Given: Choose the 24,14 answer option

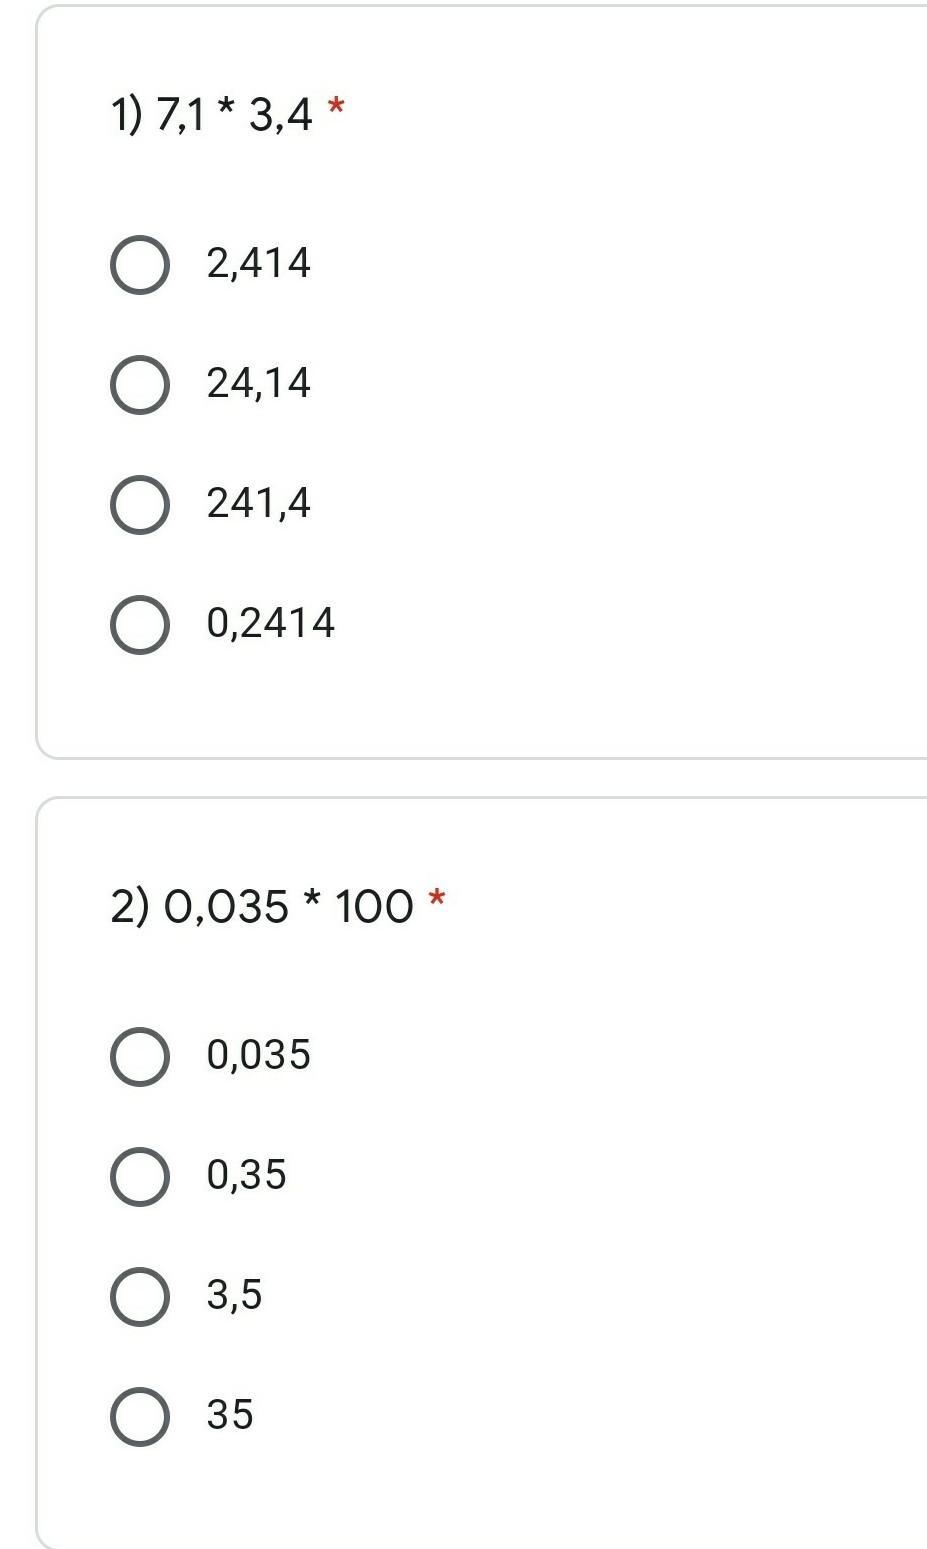Looking at the screenshot, I should pos(139,385).
